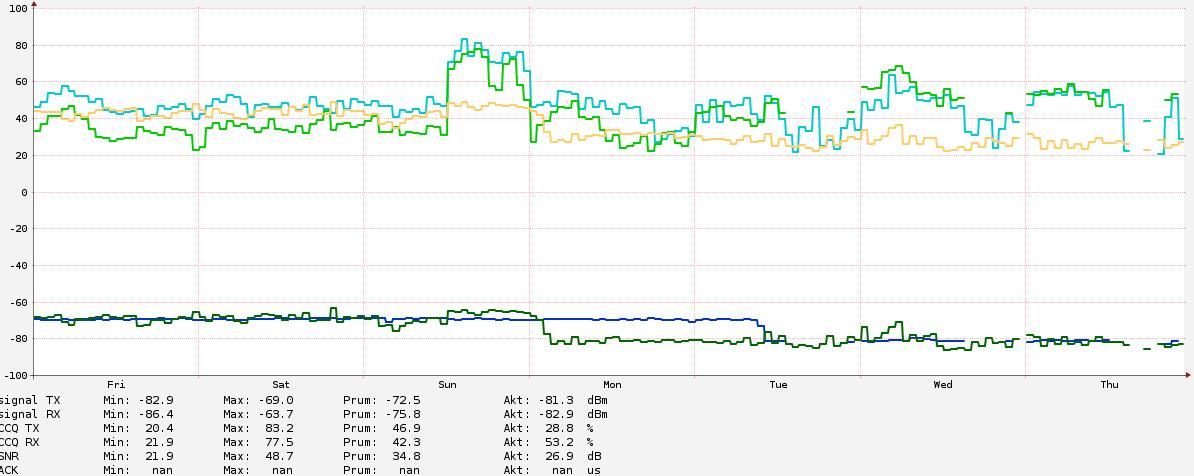The width and height of the screenshot is (1194, 476).
Task: Select the CCQ TX Akt value 28.8
Action: click(560, 428)
